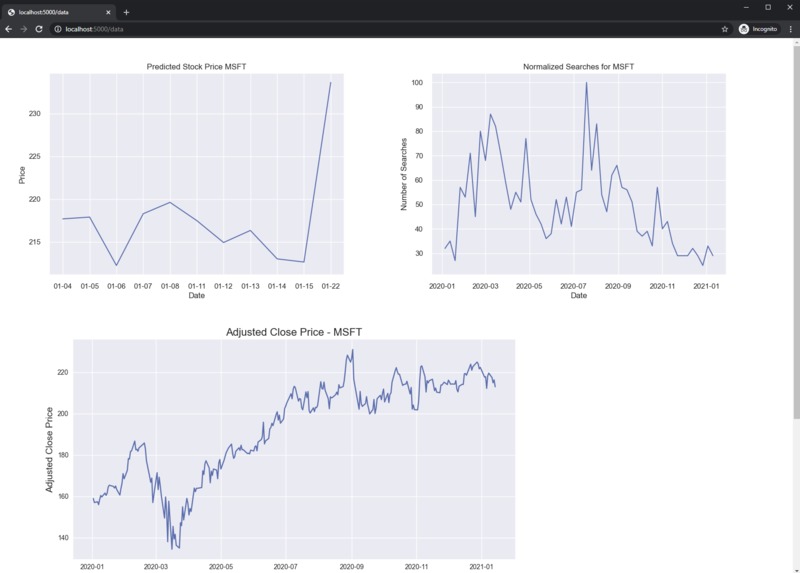Click the 'Number of Searches' axis label
This screenshot has width=800, height=573.
click(404, 174)
